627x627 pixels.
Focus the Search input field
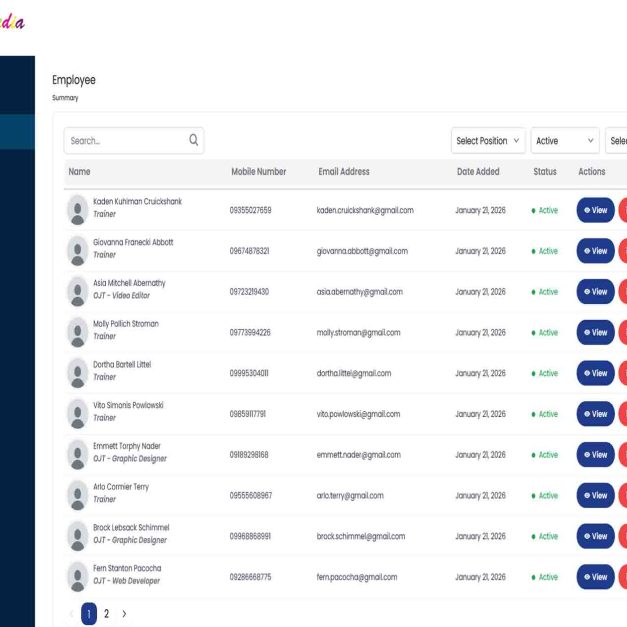(134, 140)
